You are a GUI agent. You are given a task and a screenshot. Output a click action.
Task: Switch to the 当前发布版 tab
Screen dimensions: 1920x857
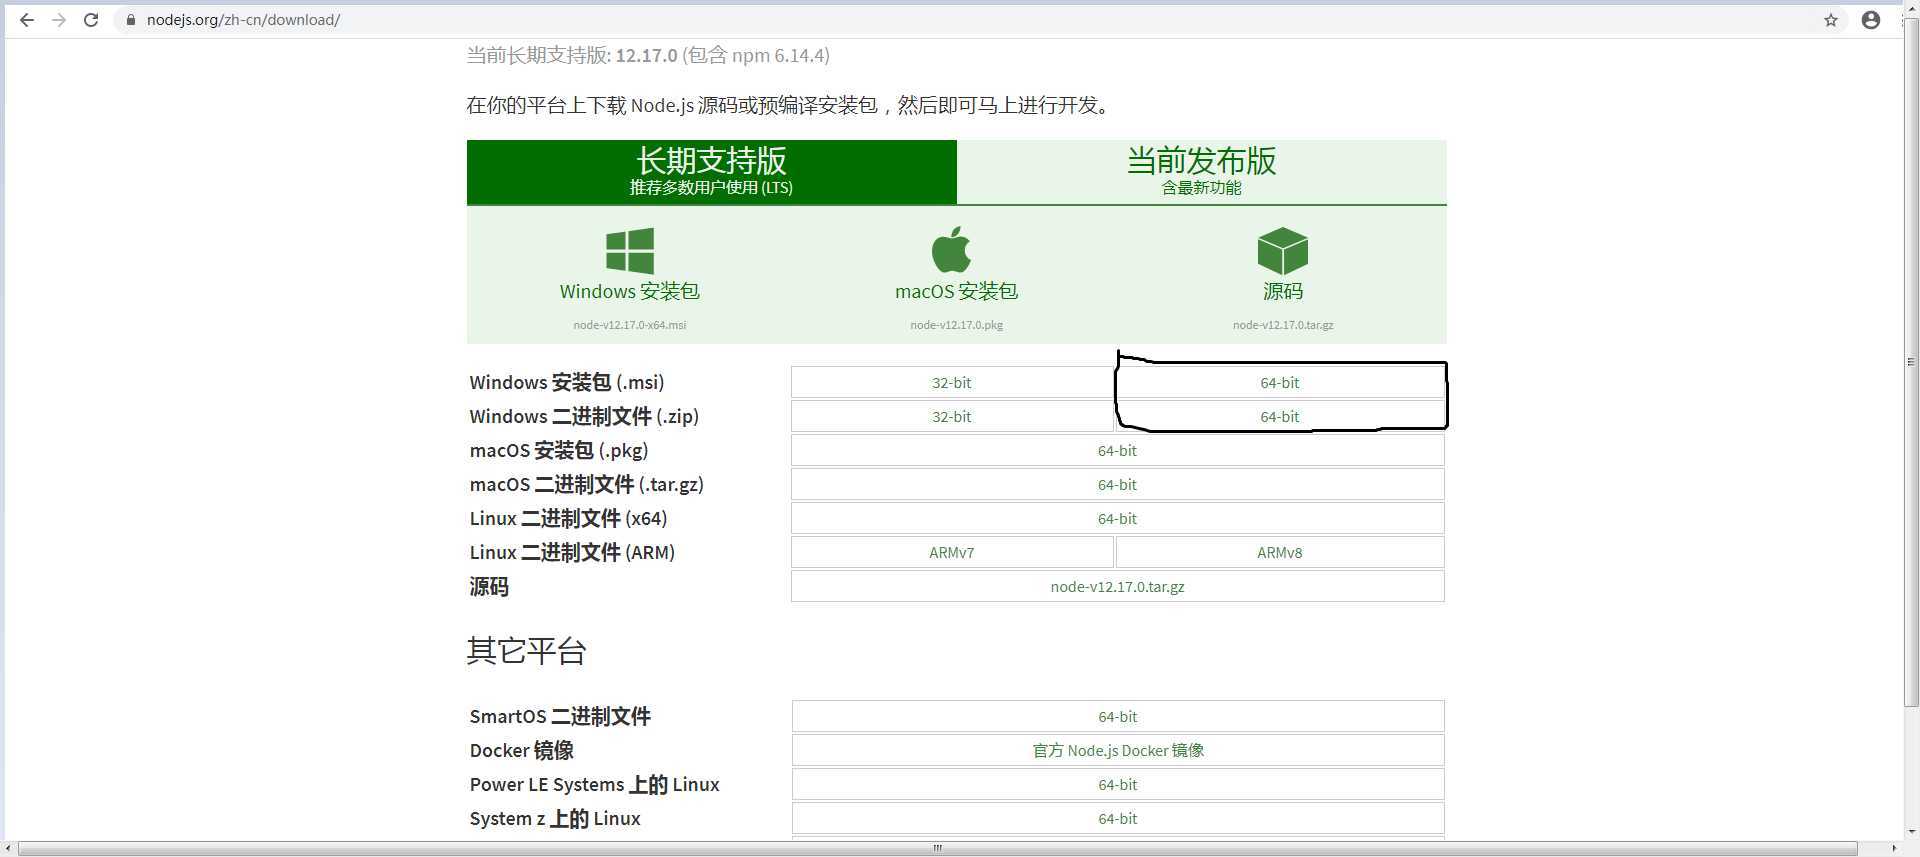(1202, 172)
